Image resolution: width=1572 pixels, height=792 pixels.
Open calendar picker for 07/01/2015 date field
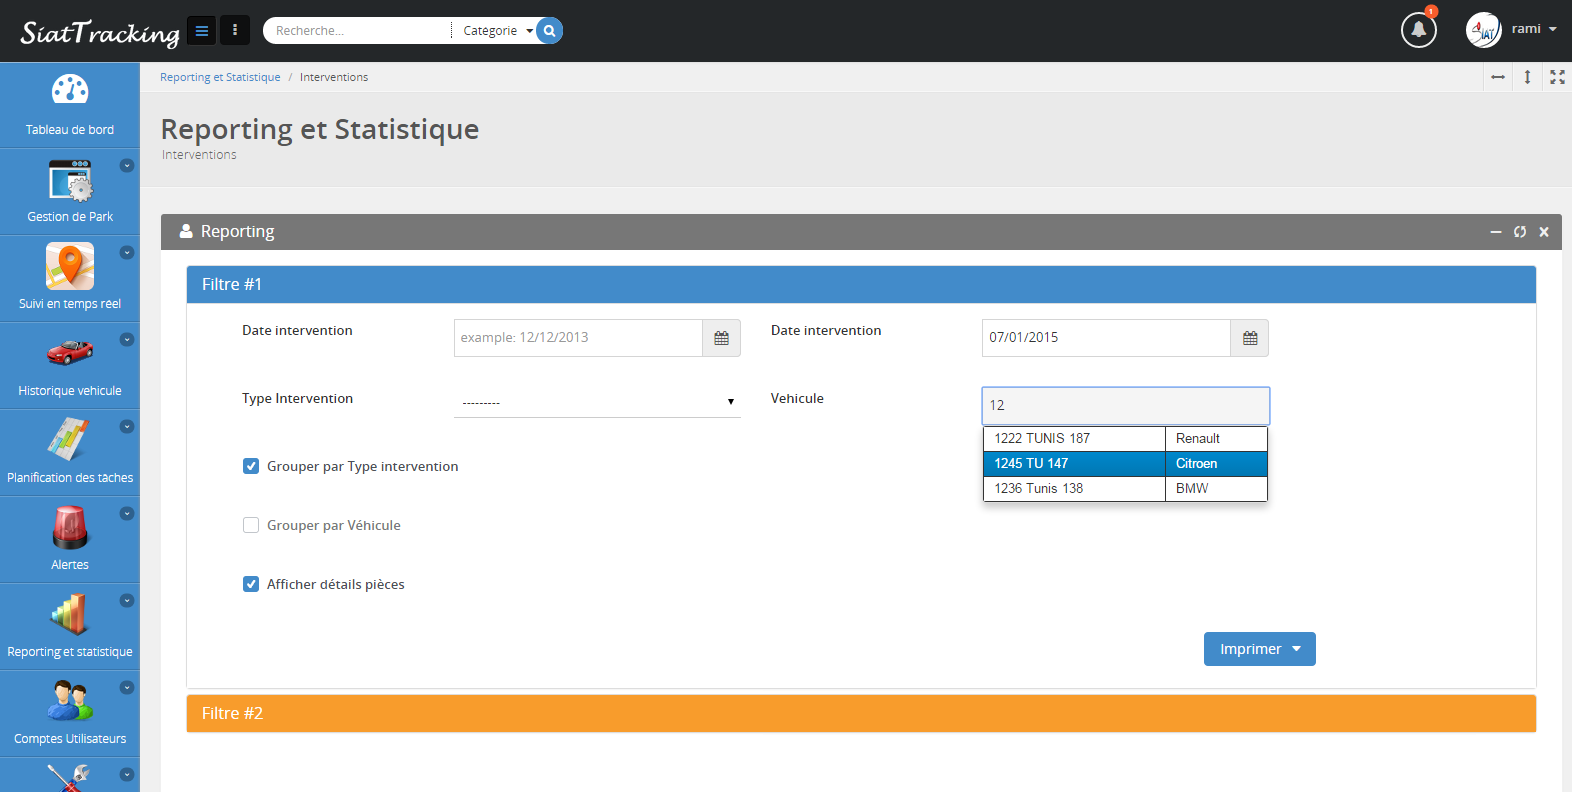pyautogui.click(x=1250, y=338)
